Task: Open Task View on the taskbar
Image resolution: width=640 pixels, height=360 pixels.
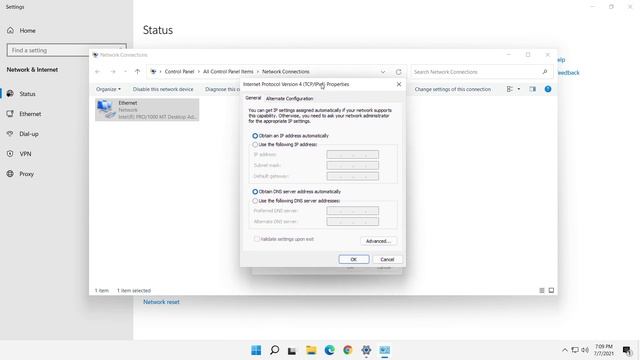Action: pyautogui.click(x=292, y=350)
